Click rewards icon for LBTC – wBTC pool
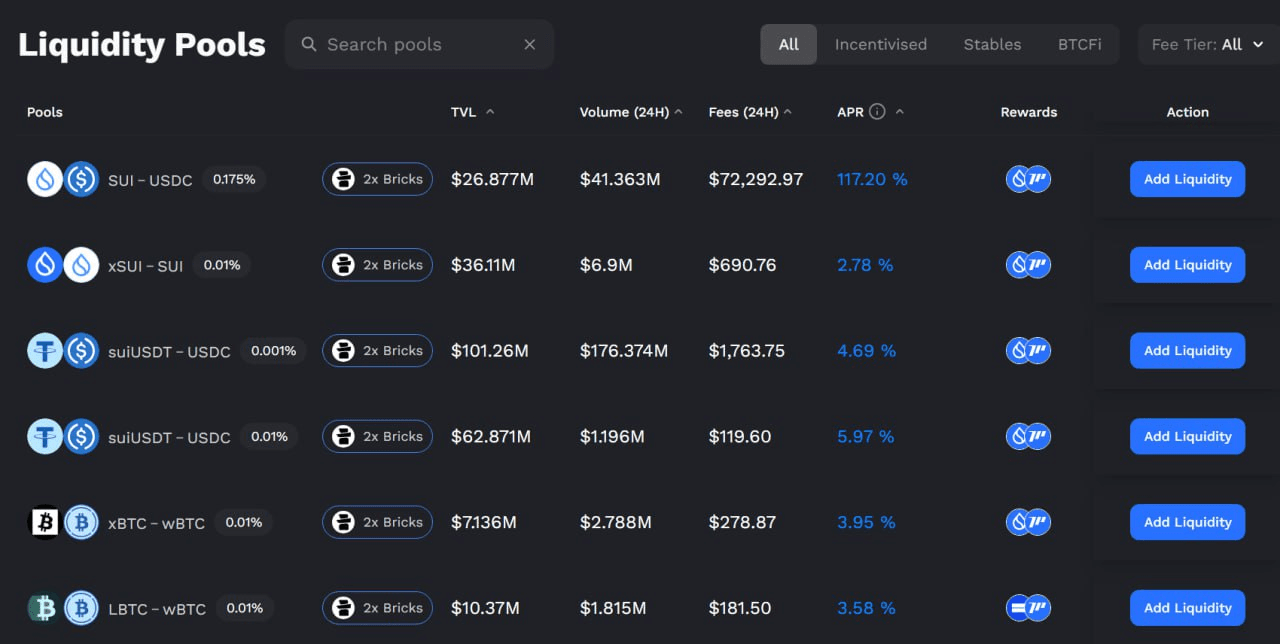The width and height of the screenshot is (1280, 644). click(x=1028, y=608)
